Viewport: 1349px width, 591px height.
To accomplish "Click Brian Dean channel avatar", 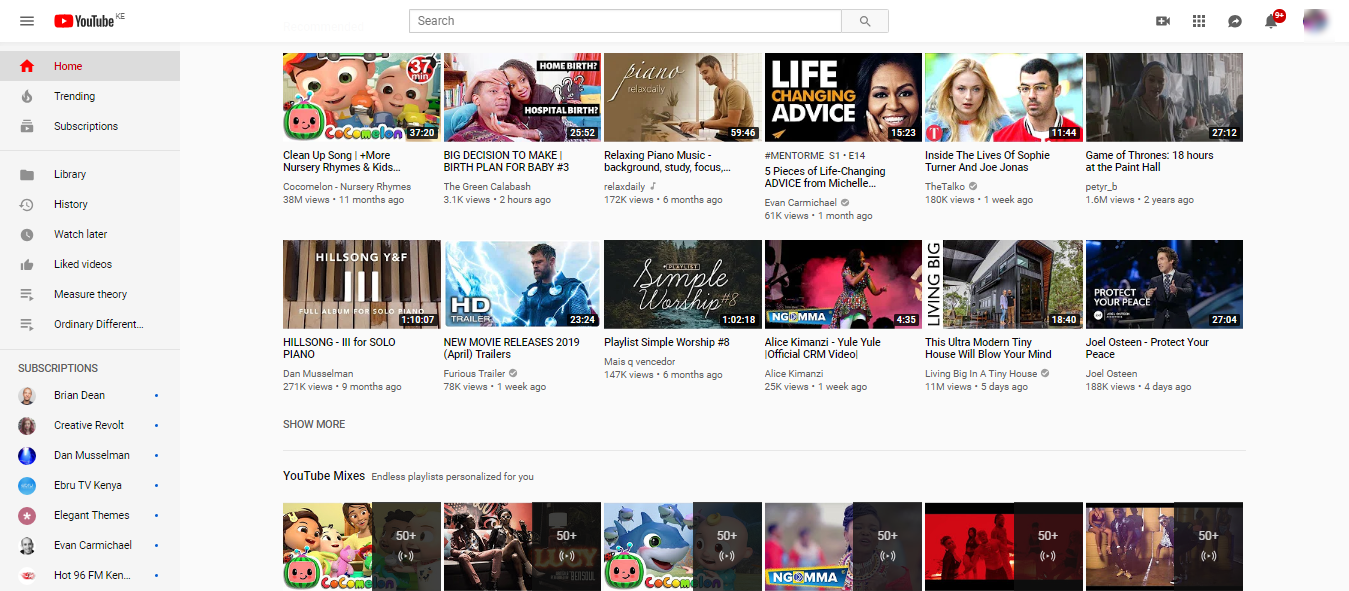I will coord(27,395).
